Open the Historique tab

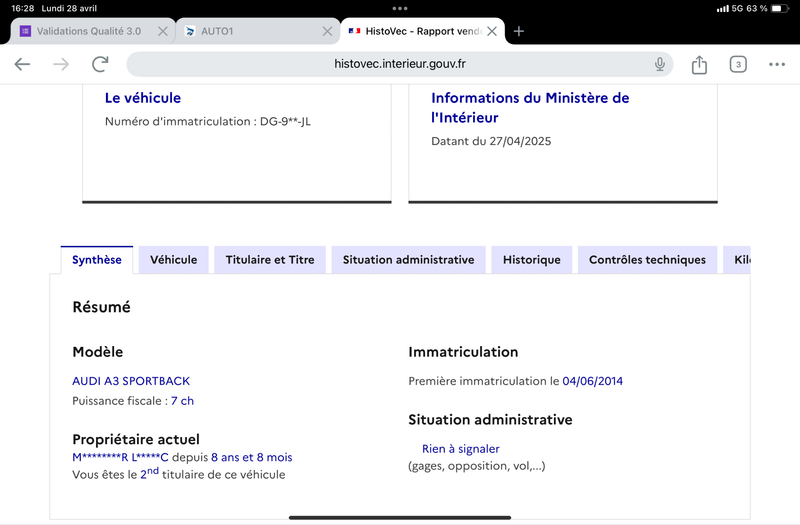coord(532,260)
